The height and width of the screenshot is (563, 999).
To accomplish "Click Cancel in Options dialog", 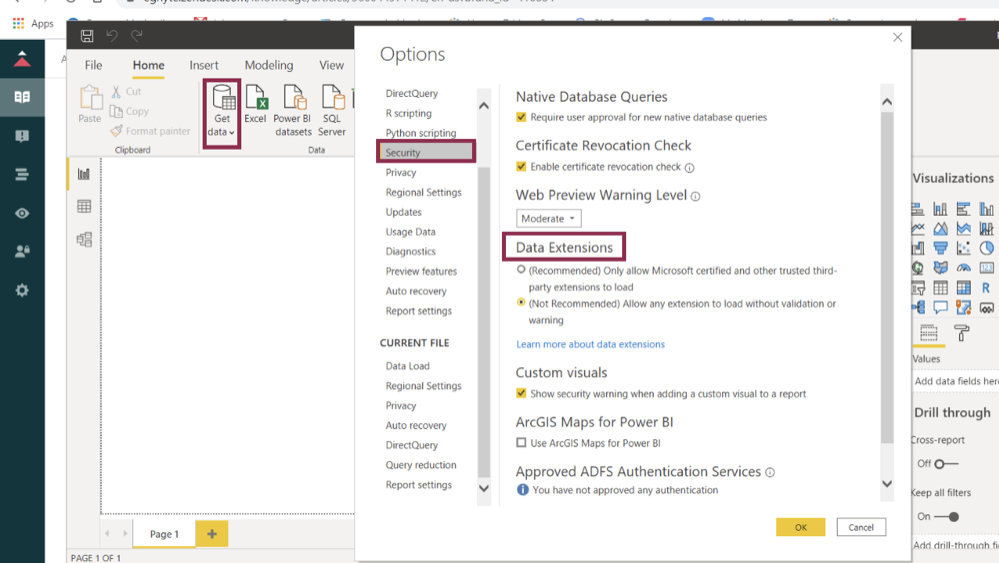I will pyautogui.click(x=861, y=527).
